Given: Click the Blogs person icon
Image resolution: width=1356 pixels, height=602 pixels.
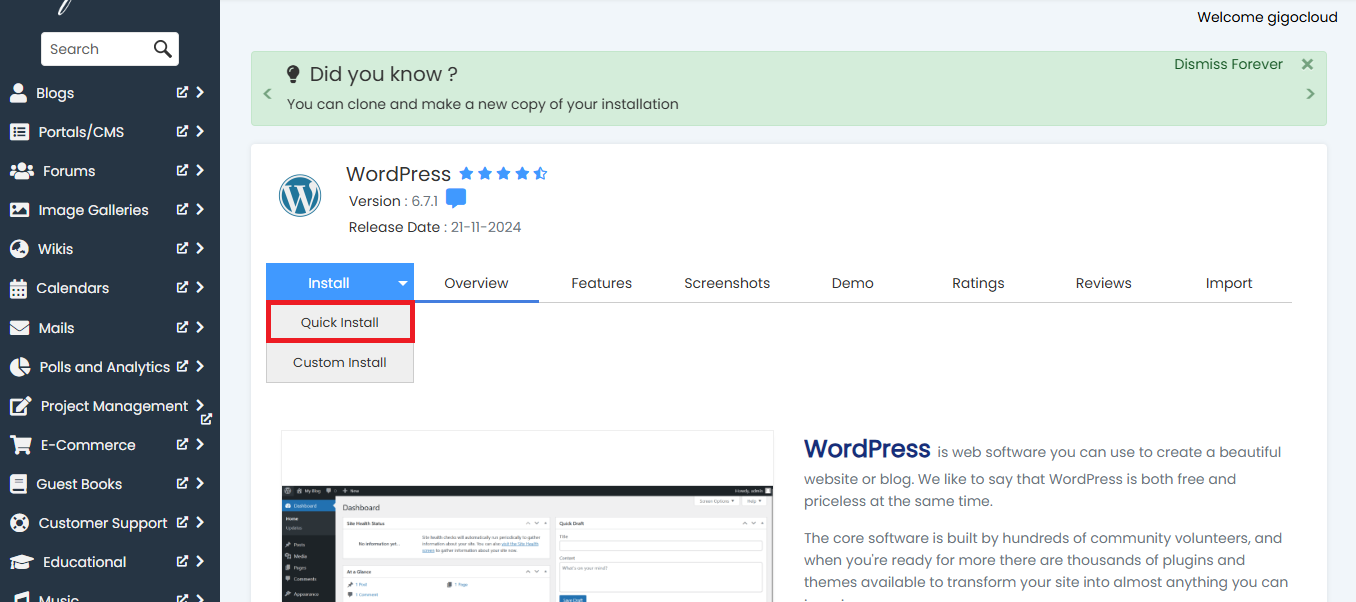Looking at the screenshot, I should tap(18, 93).
